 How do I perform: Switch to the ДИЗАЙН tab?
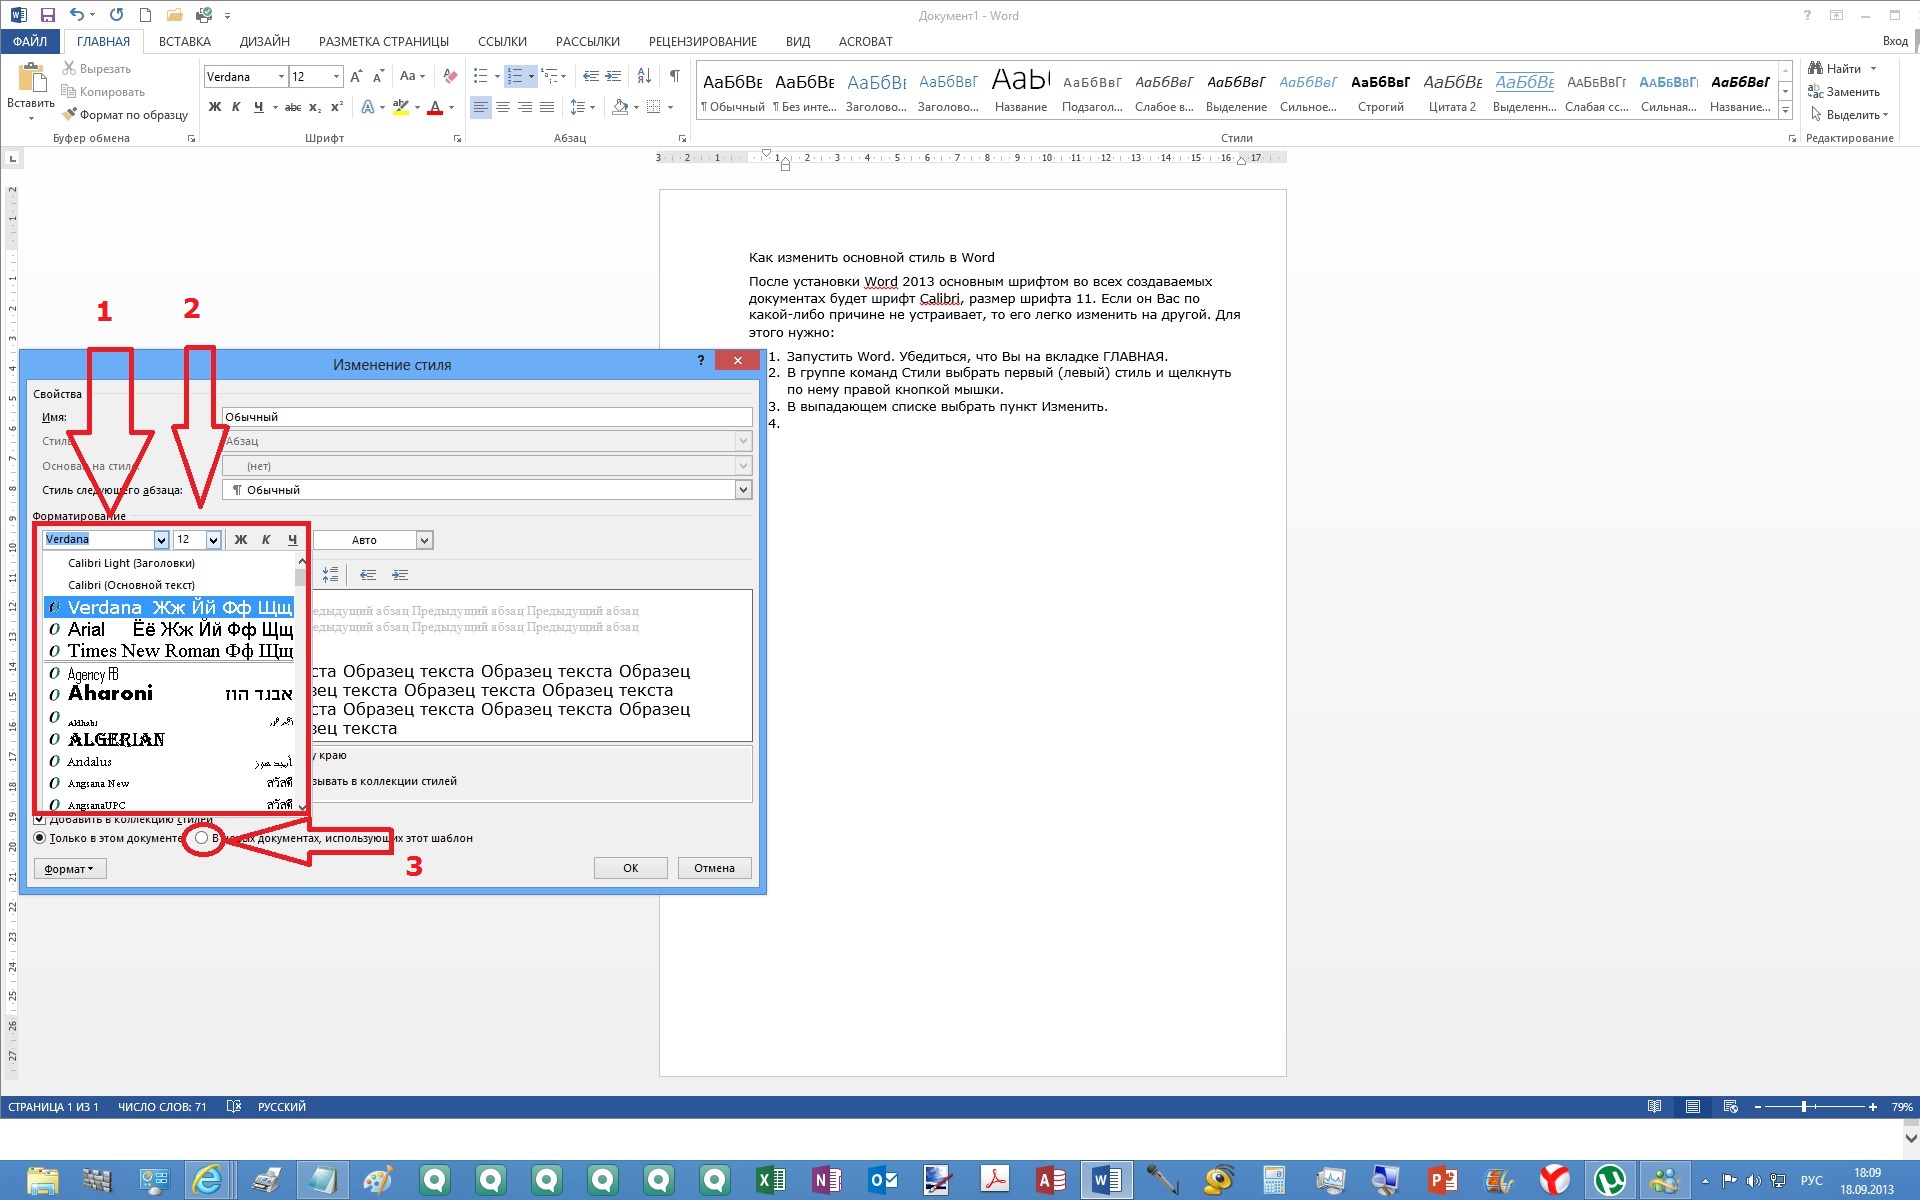[265, 41]
